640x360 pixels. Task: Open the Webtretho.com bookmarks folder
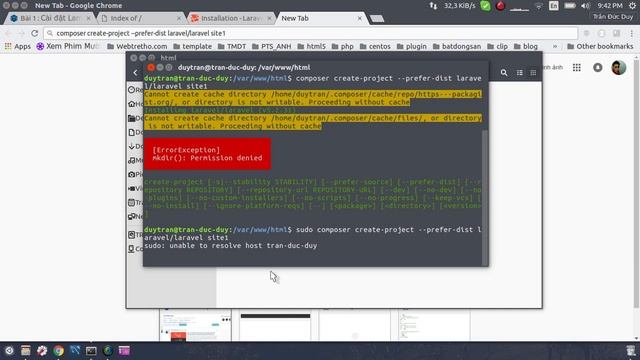coord(137,47)
